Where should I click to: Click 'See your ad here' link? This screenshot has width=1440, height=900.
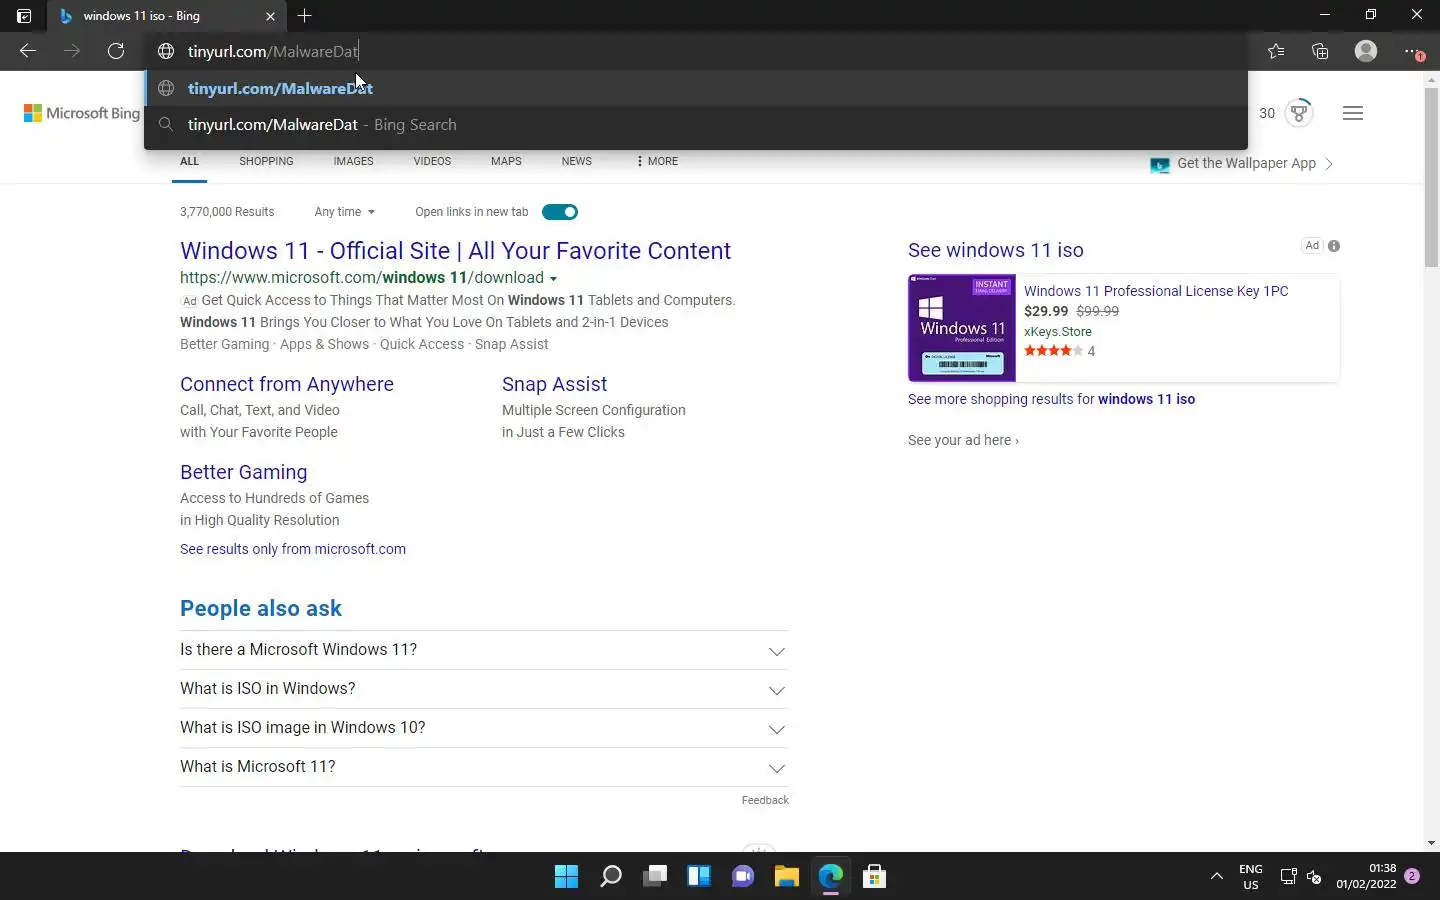tap(963, 440)
